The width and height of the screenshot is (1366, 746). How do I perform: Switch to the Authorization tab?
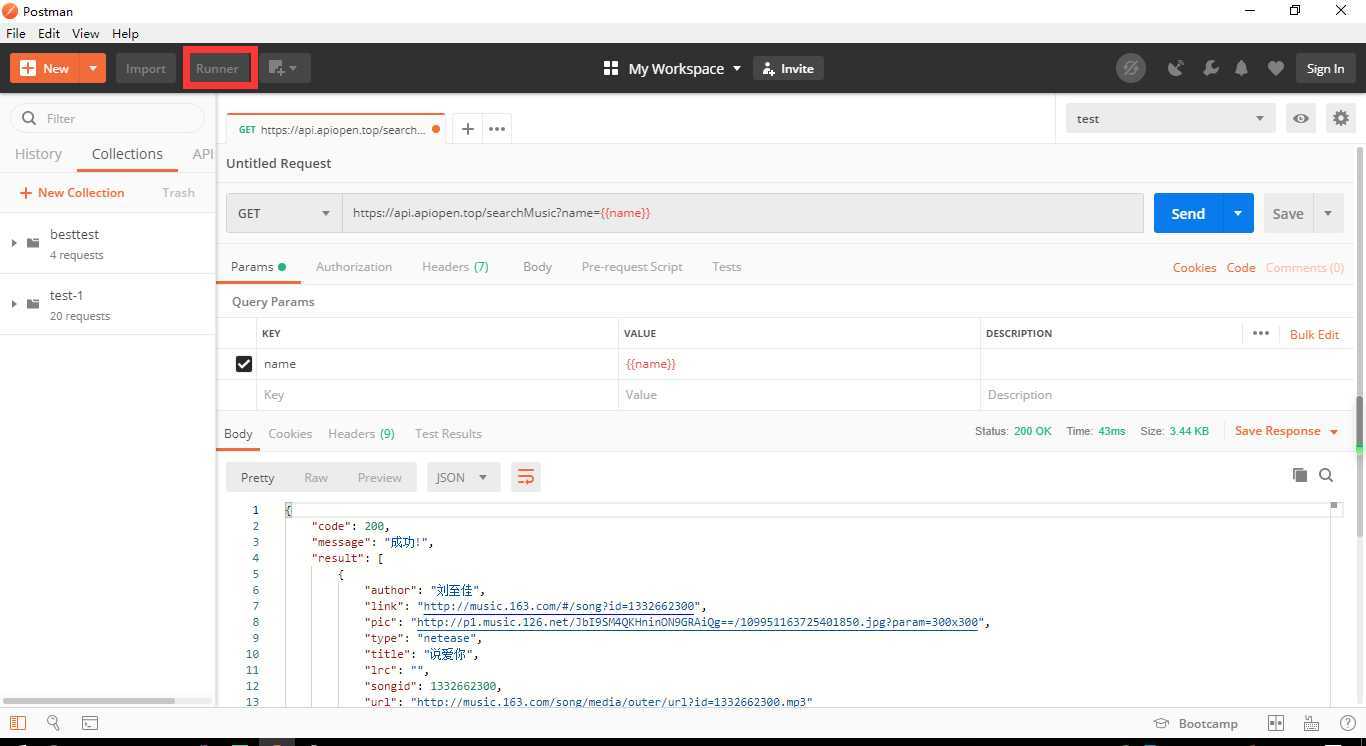(354, 267)
